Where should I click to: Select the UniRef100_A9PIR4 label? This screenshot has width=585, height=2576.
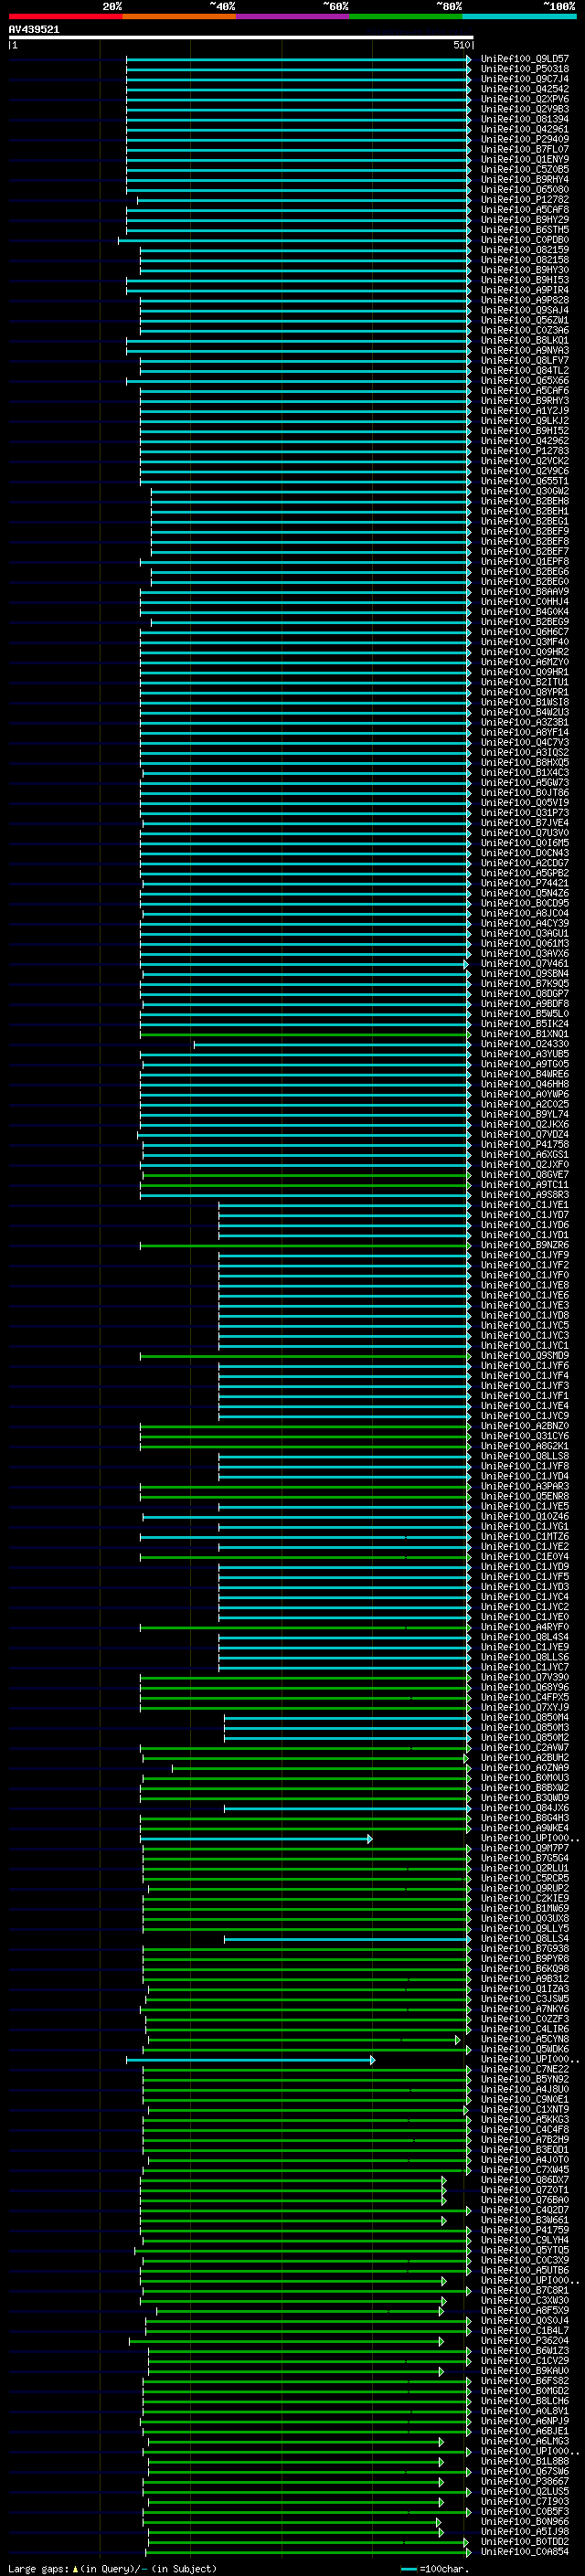point(524,290)
